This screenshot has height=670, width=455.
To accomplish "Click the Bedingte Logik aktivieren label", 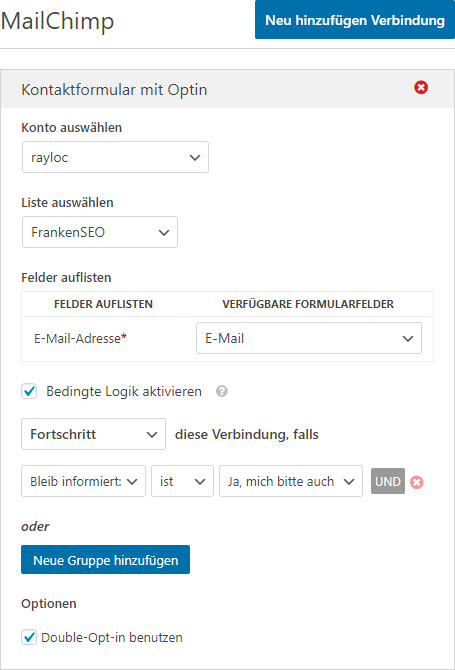I will 124,391.
